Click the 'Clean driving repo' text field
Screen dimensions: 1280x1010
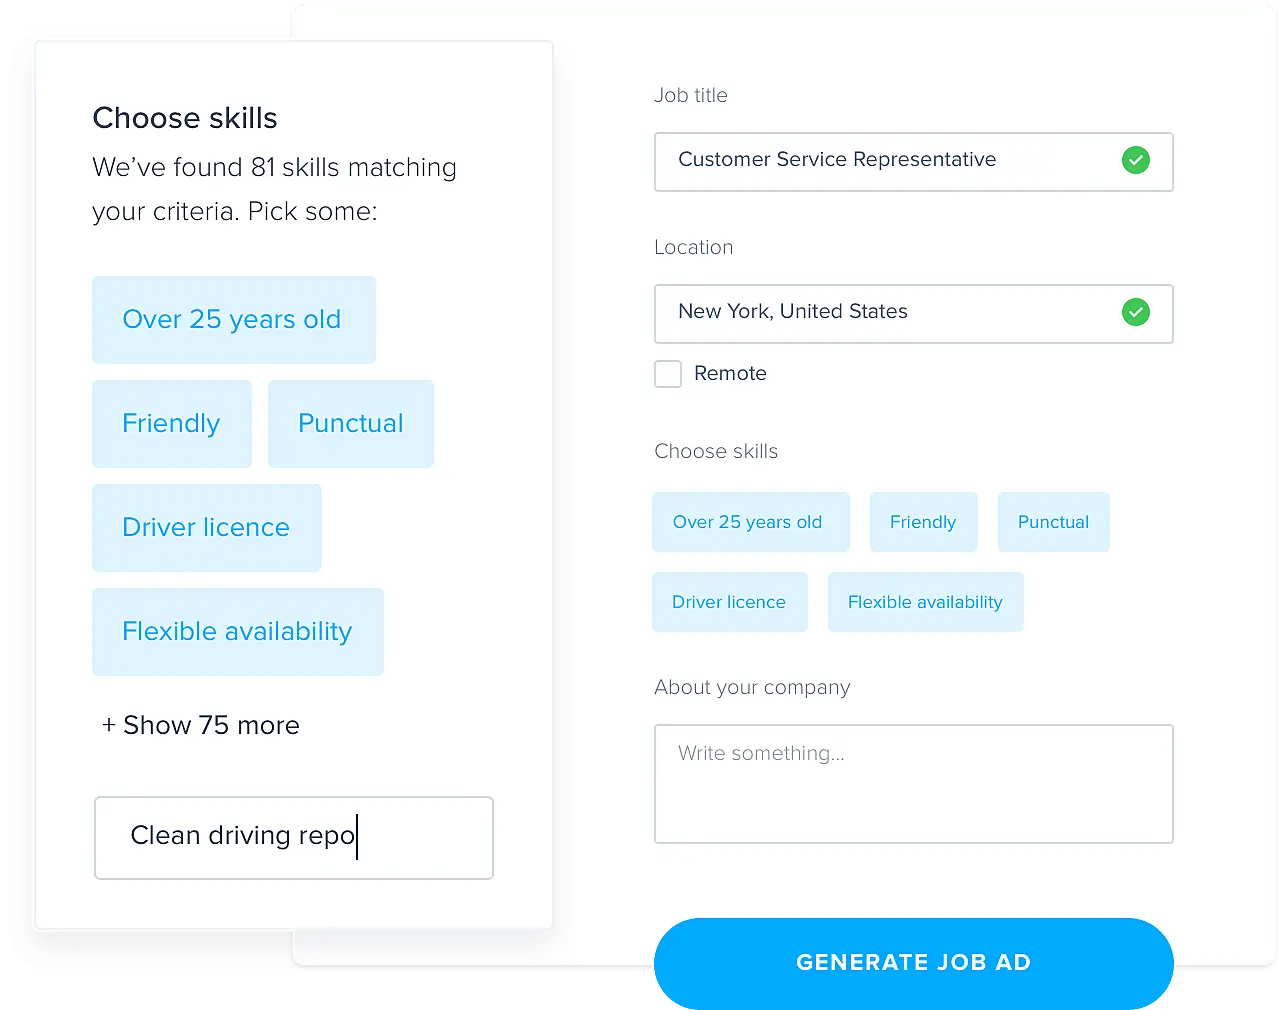pyautogui.click(x=293, y=837)
